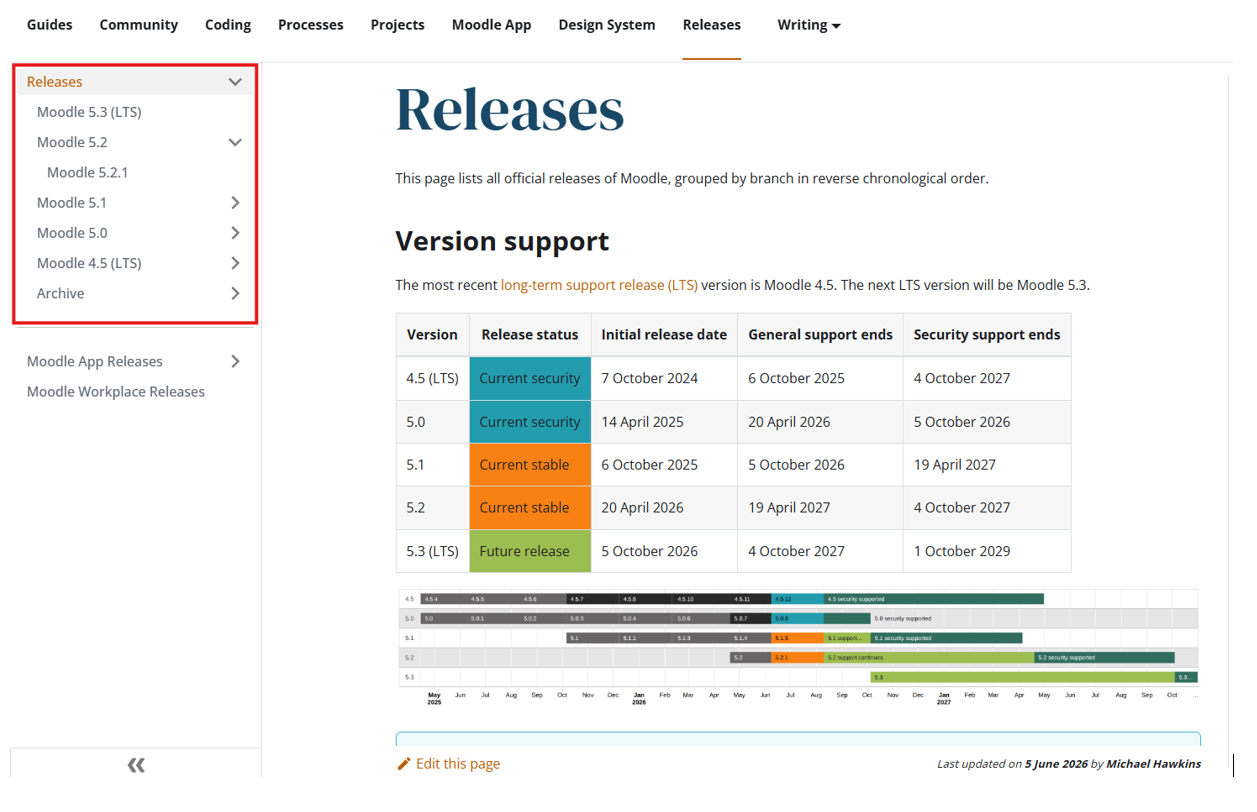Expand the Moodle App Releases chevron
1257x812 pixels.
[235, 361]
